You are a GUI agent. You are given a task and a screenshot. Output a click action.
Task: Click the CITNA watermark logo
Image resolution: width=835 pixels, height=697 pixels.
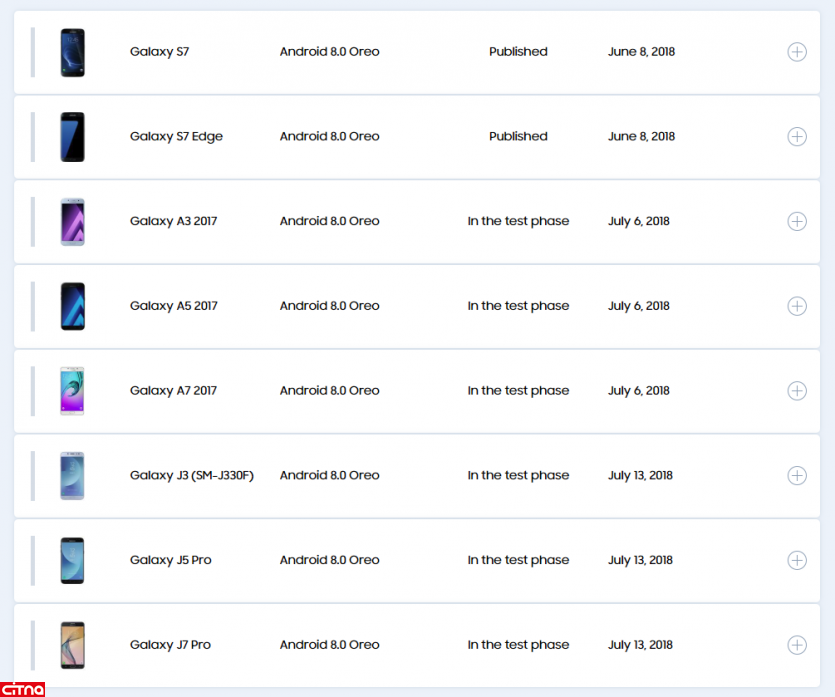click(x=22, y=688)
